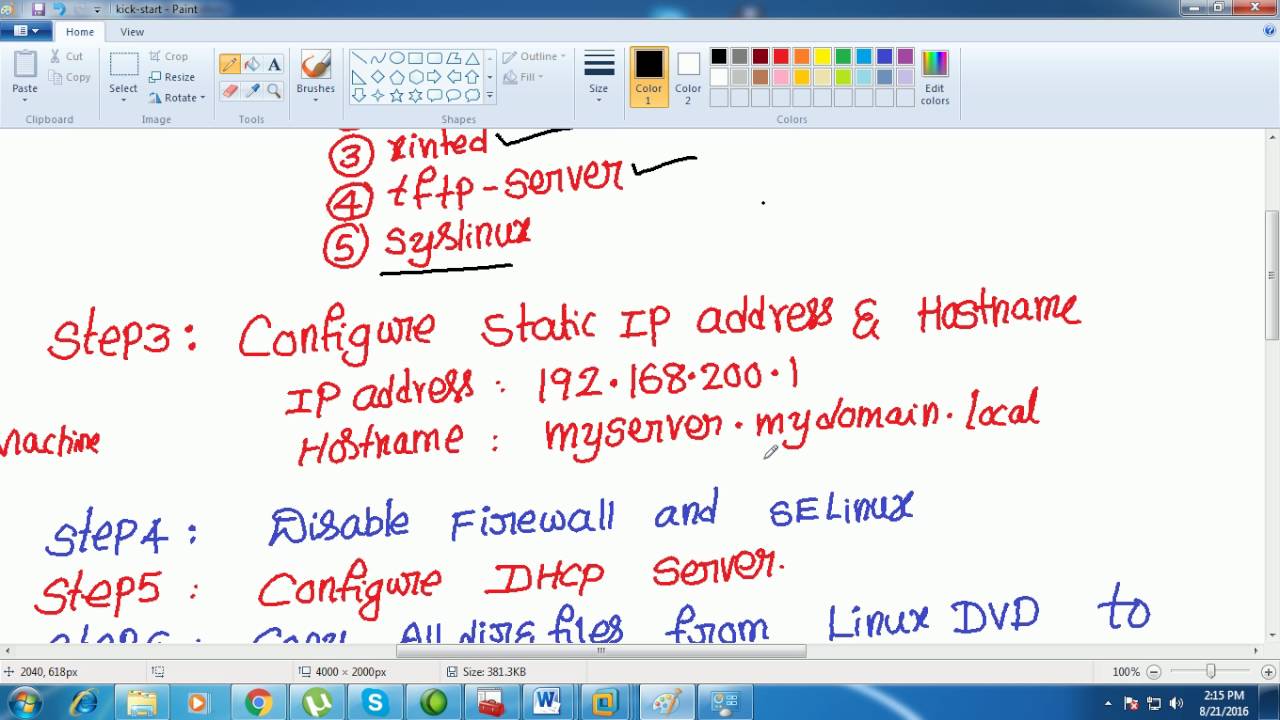1280x720 pixels.
Task: Click the Windows Start button
Action: pos(24,702)
